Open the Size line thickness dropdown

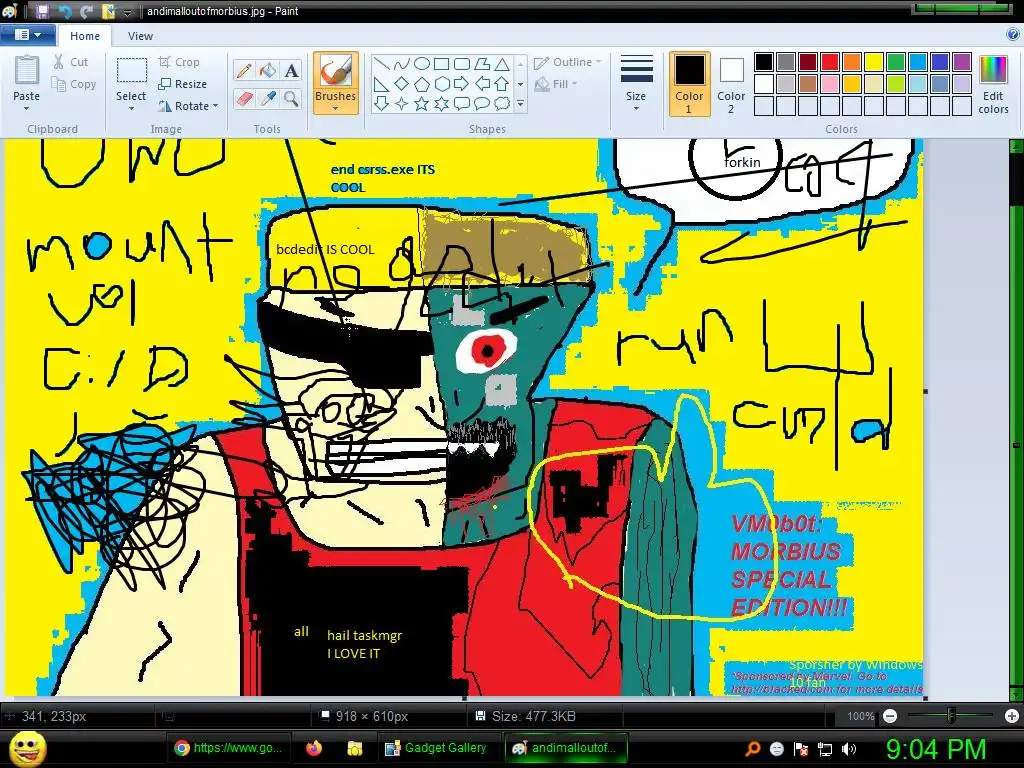tap(636, 85)
